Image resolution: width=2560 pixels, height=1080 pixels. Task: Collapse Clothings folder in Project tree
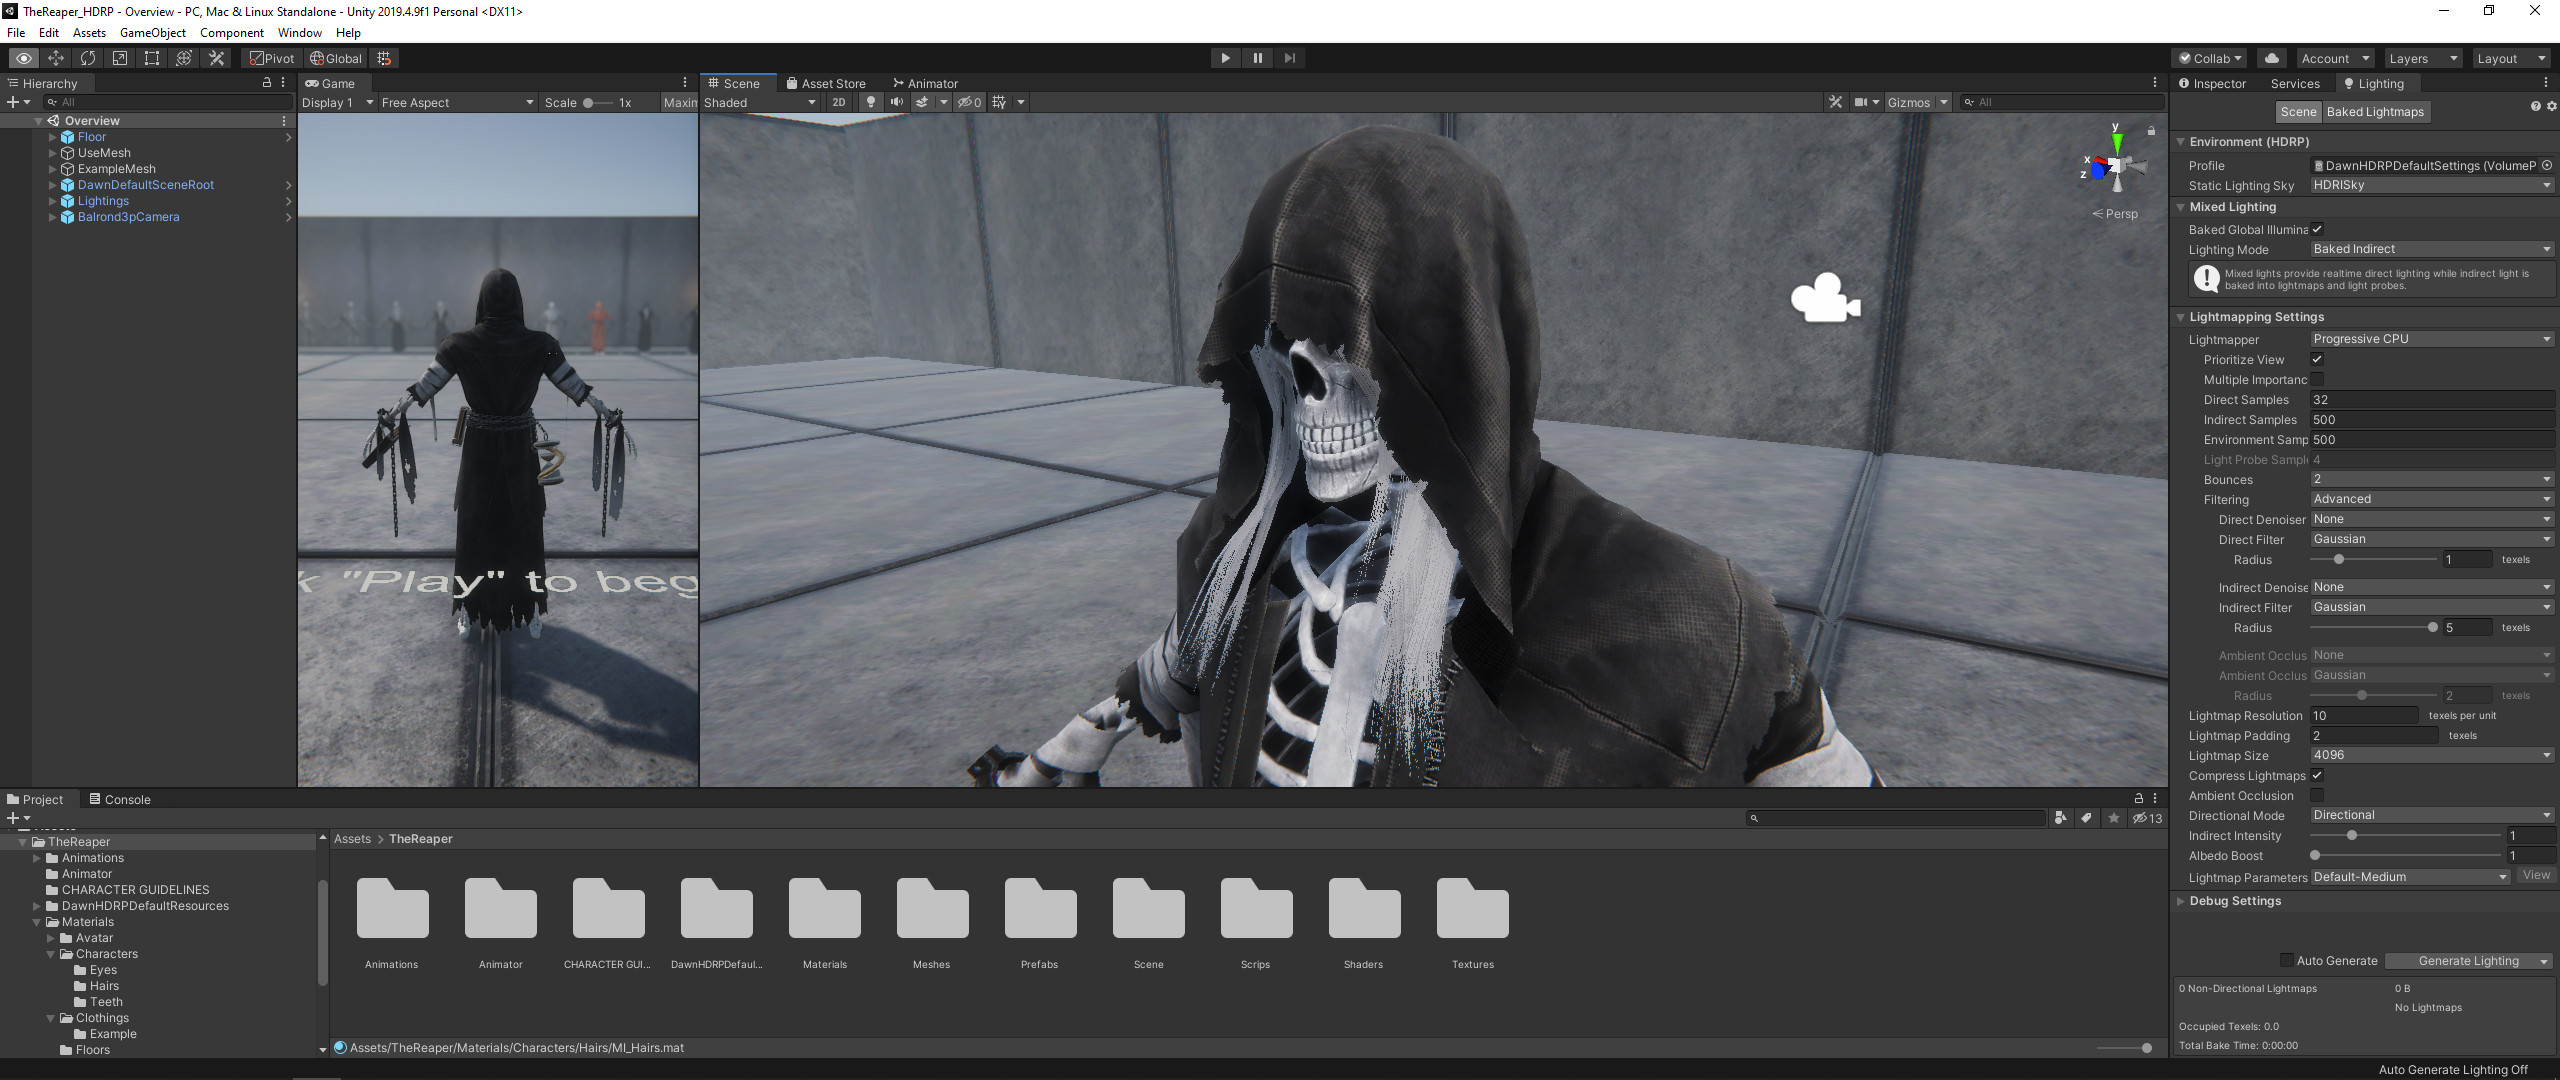point(50,1018)
